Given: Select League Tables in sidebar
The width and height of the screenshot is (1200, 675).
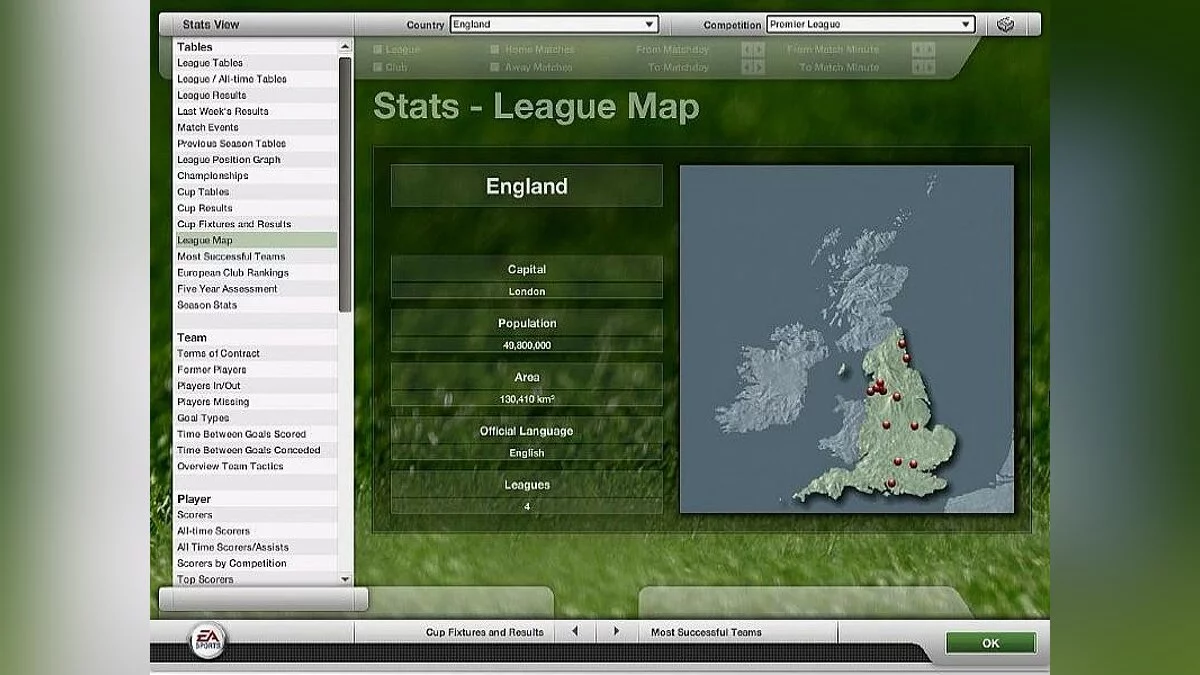Looking at the screenshot, I should (x=255, y=63).
